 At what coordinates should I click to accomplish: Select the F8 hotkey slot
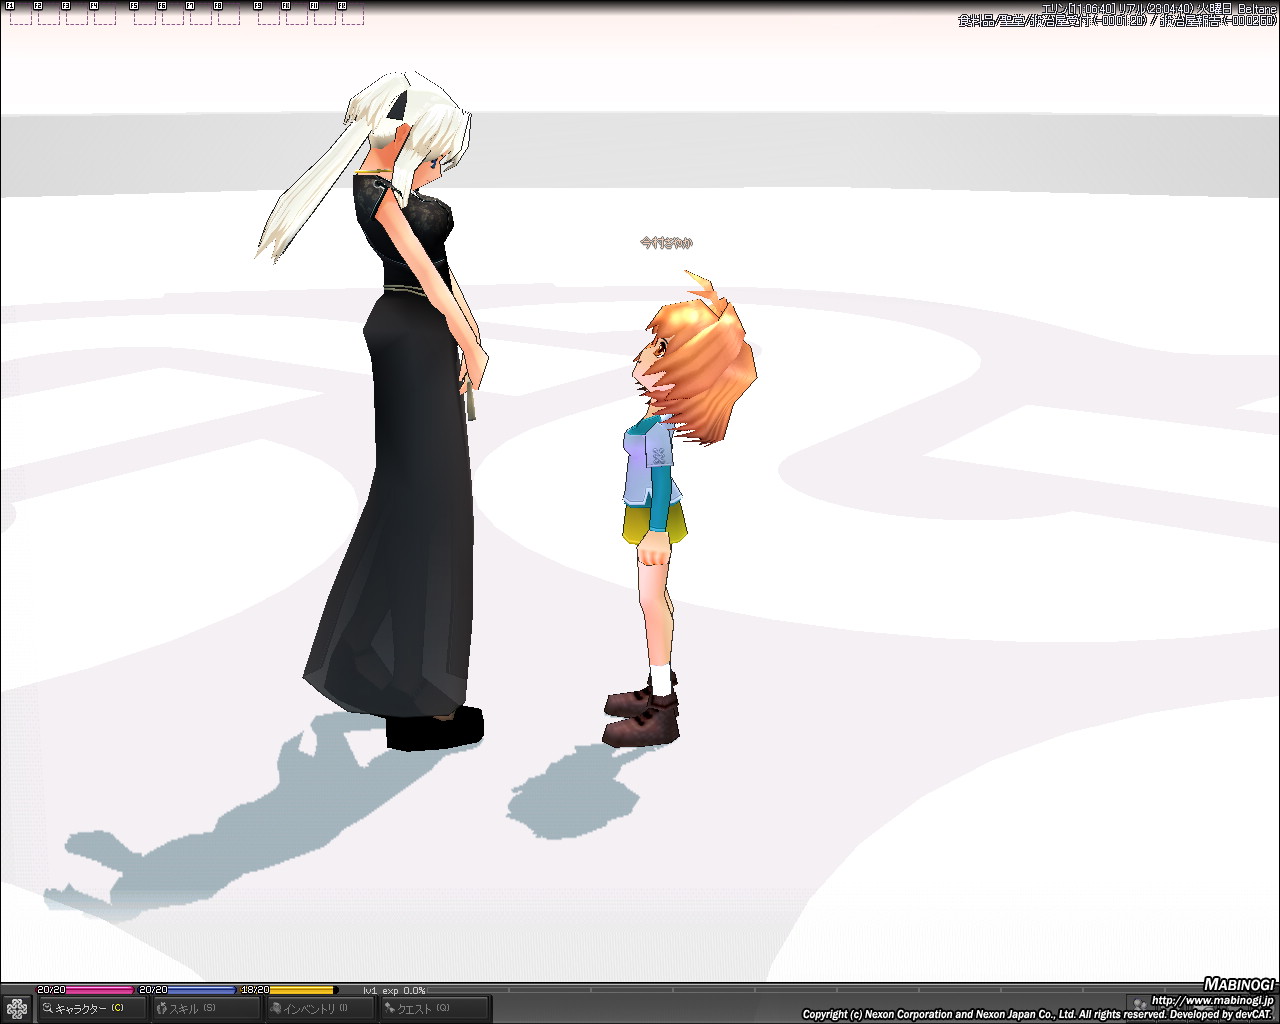(228, 13)
